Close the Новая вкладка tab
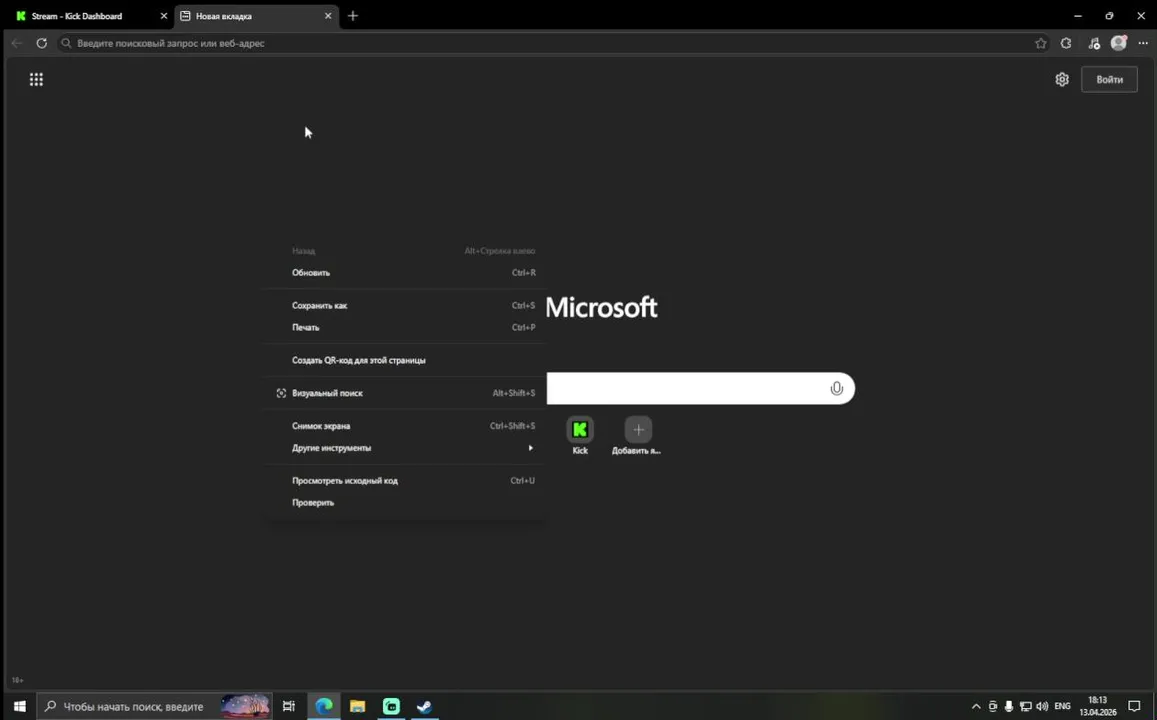This screenshot has width=1157, height=720. coord(328,15)
